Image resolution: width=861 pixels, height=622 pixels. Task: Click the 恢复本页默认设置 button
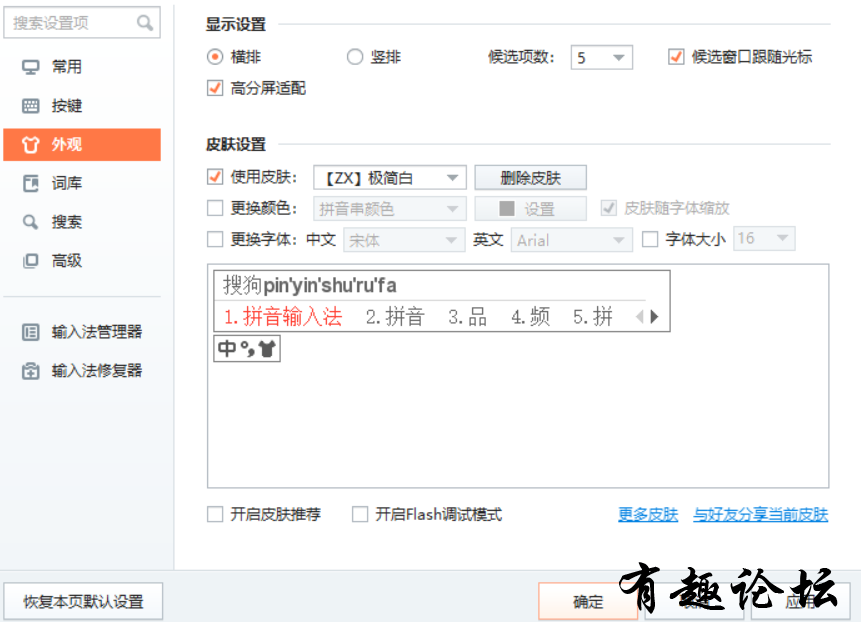pyautogui.click(x=83, y=602)
